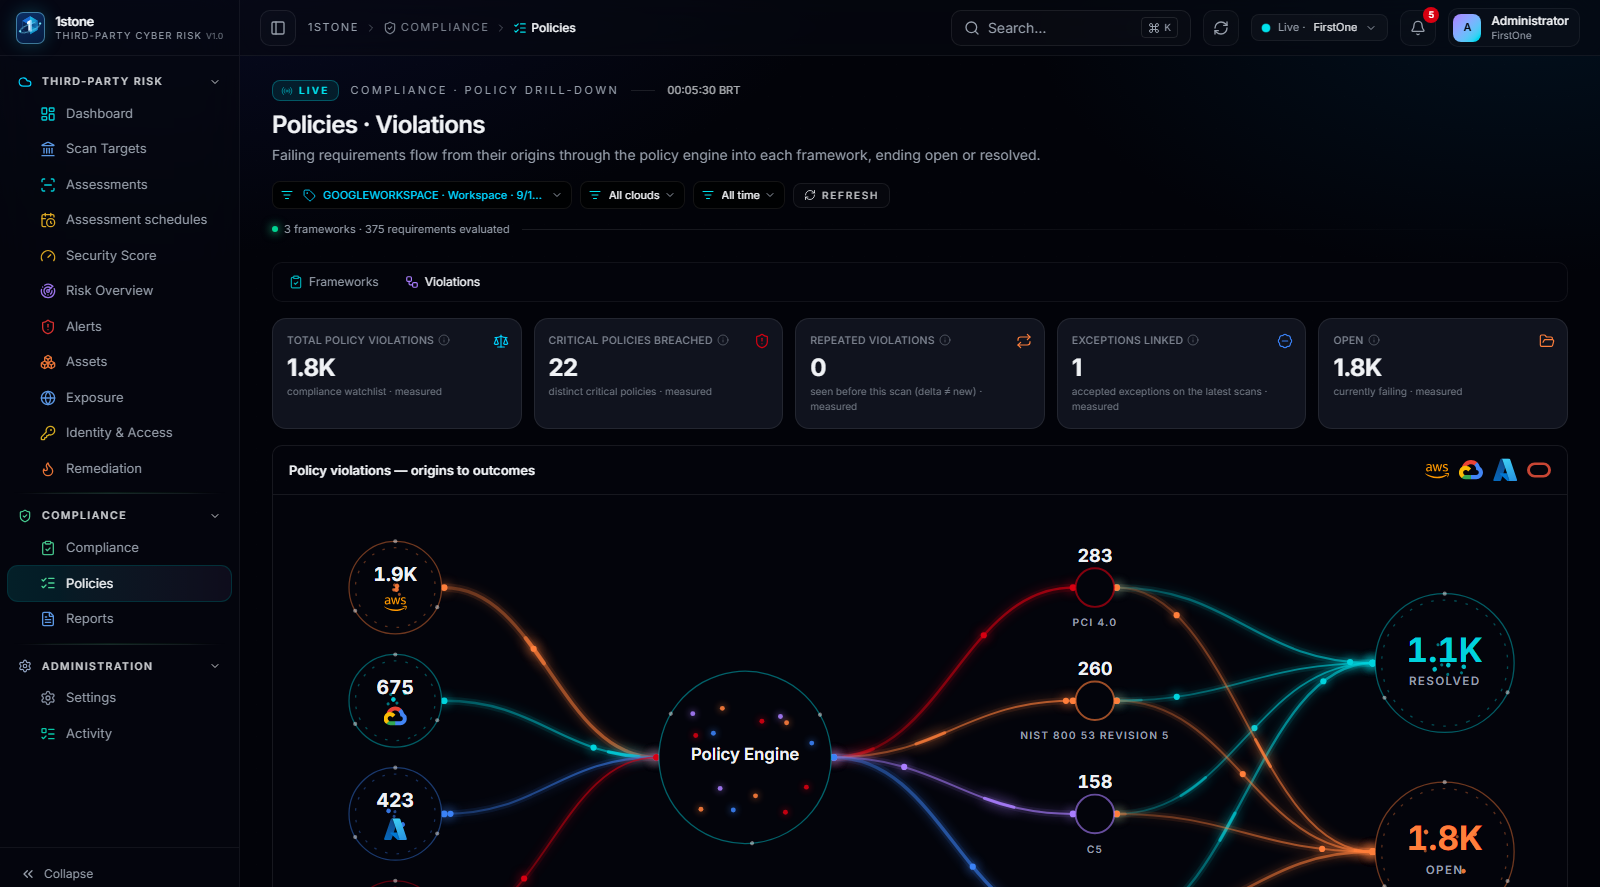The width and height of the screenshot is (1600, 887).
Task: Switch to the Frameworks tab
Action: point(334,282)
